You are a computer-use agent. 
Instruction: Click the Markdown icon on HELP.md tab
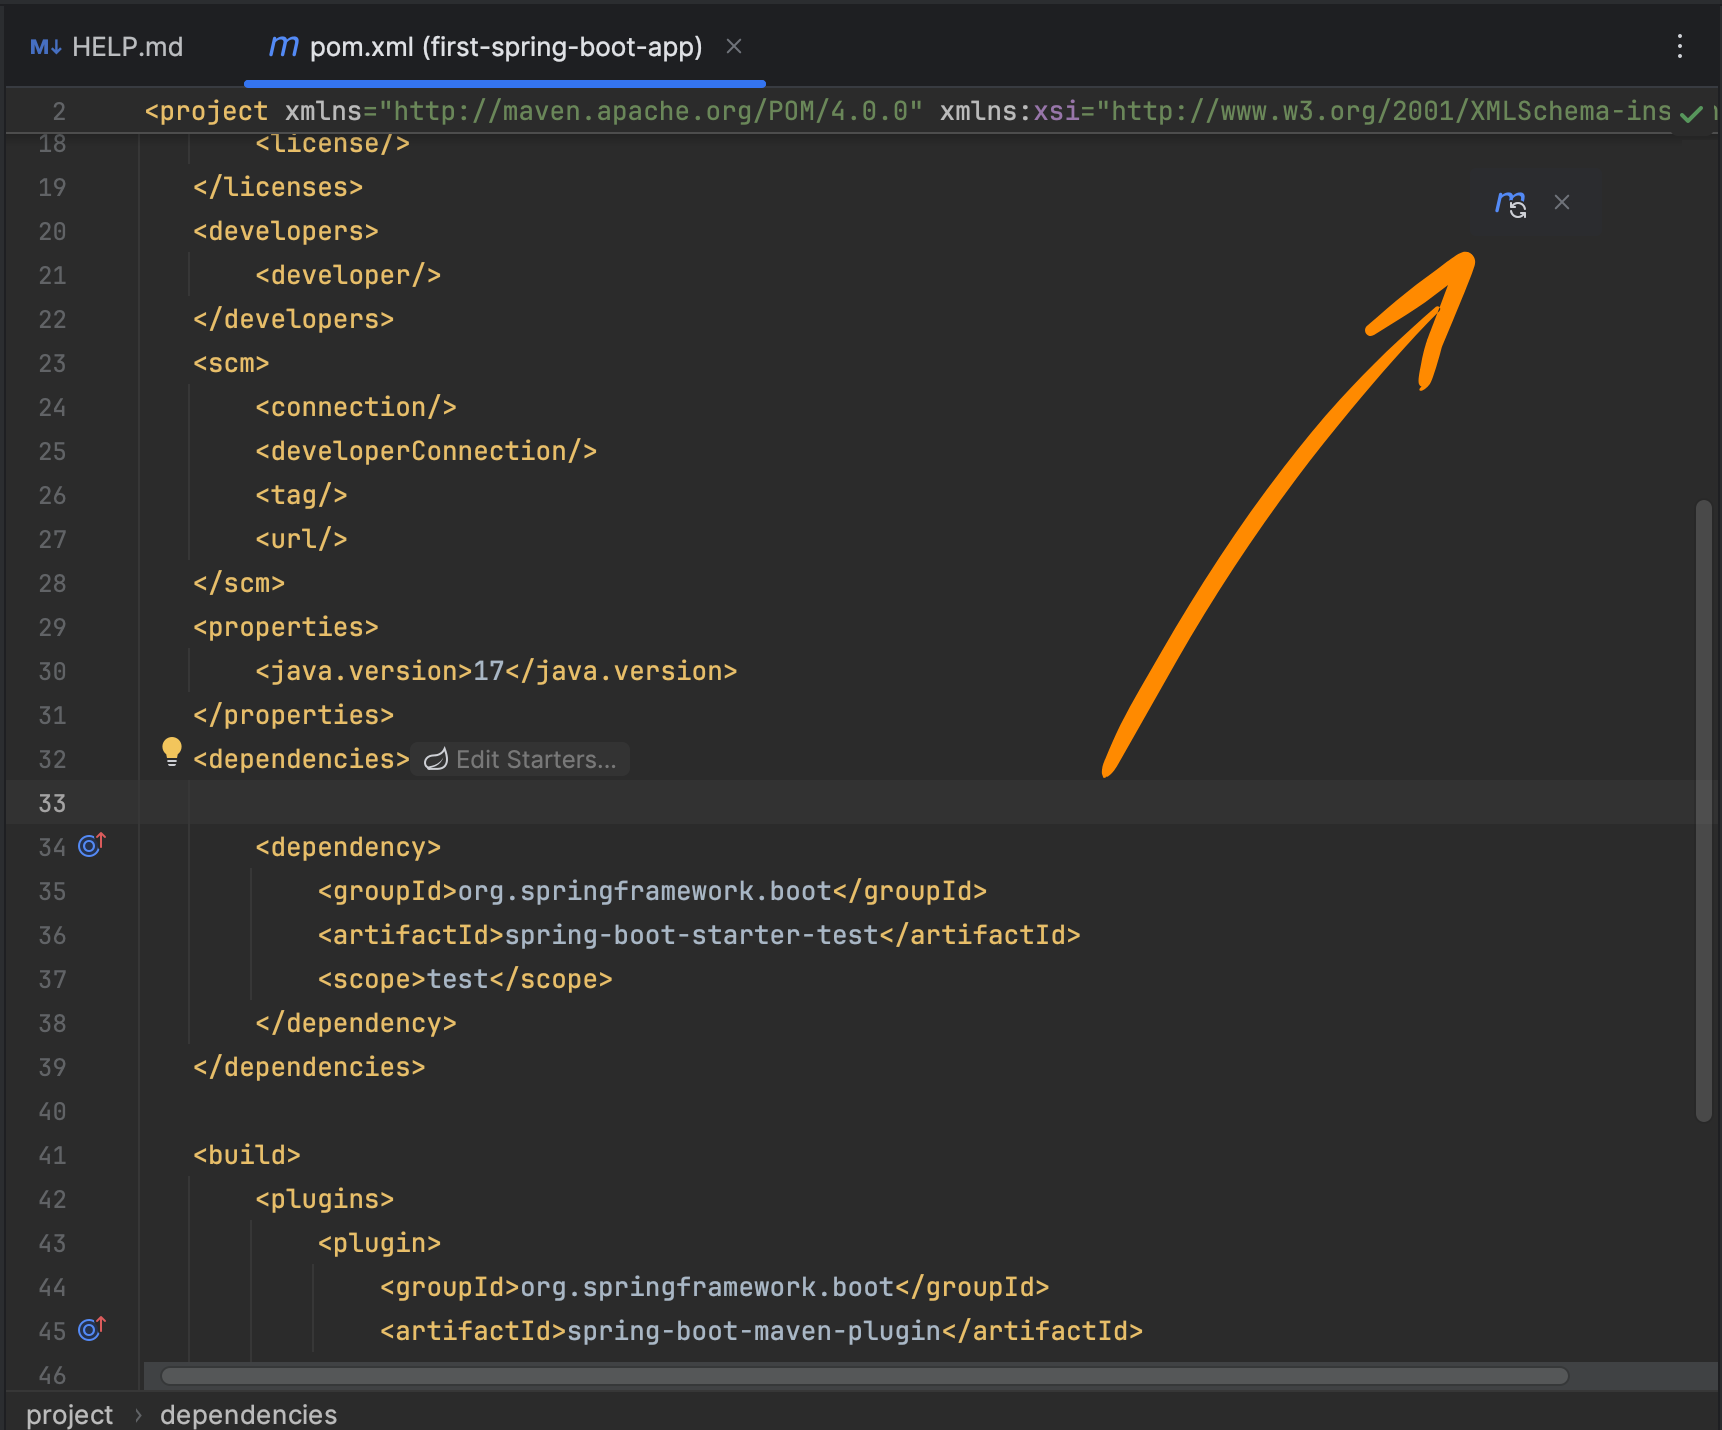click(46, 47)
